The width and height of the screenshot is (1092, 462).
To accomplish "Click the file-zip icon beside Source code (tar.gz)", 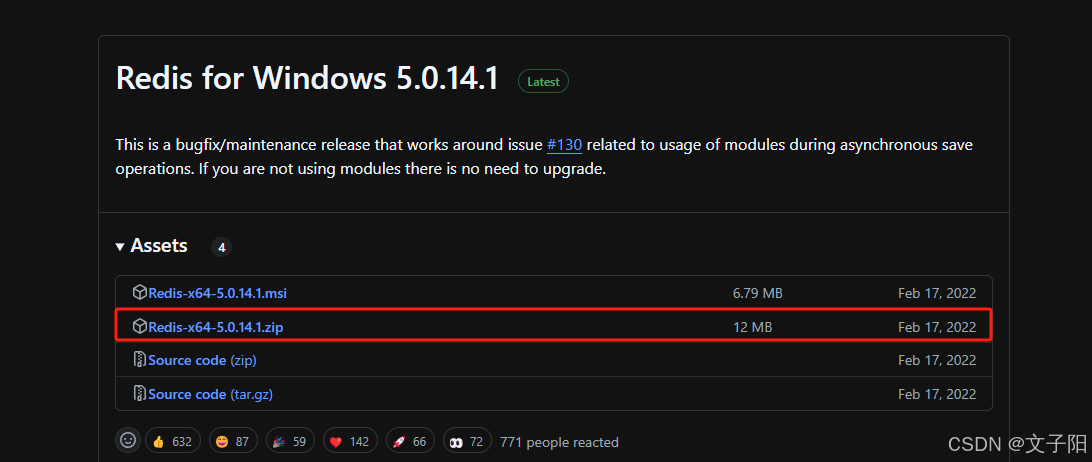I will coord(139,393).
